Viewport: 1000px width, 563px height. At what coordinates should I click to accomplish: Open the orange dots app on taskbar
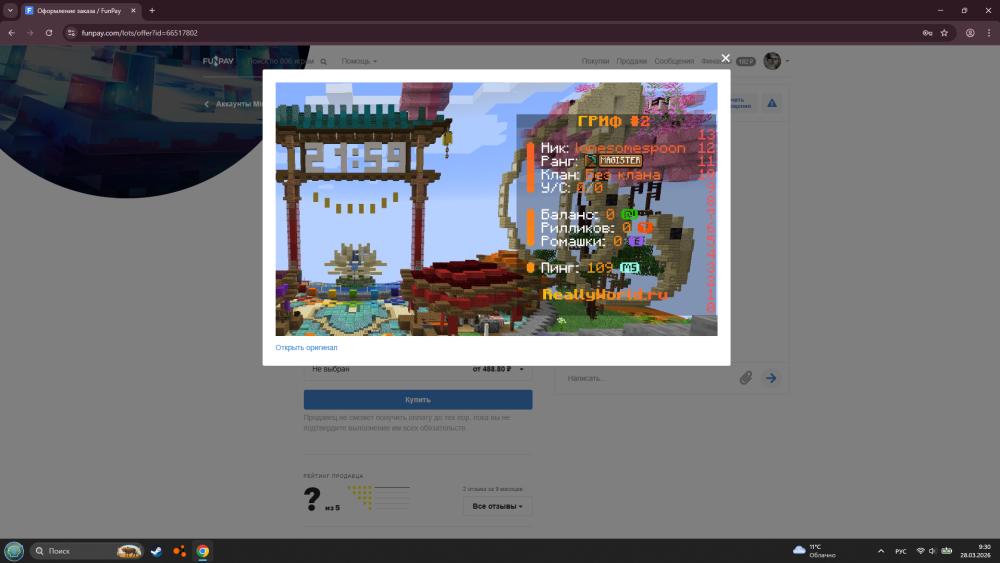(x=180, y=551)
